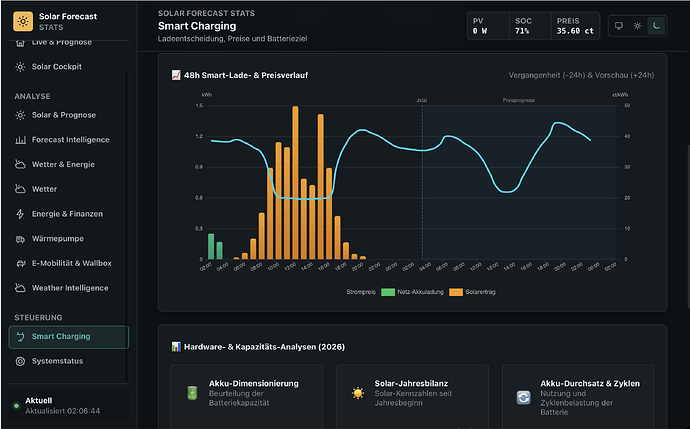
Task: Click the E-Mobilität car icon
Action: [x=20, y=264]
